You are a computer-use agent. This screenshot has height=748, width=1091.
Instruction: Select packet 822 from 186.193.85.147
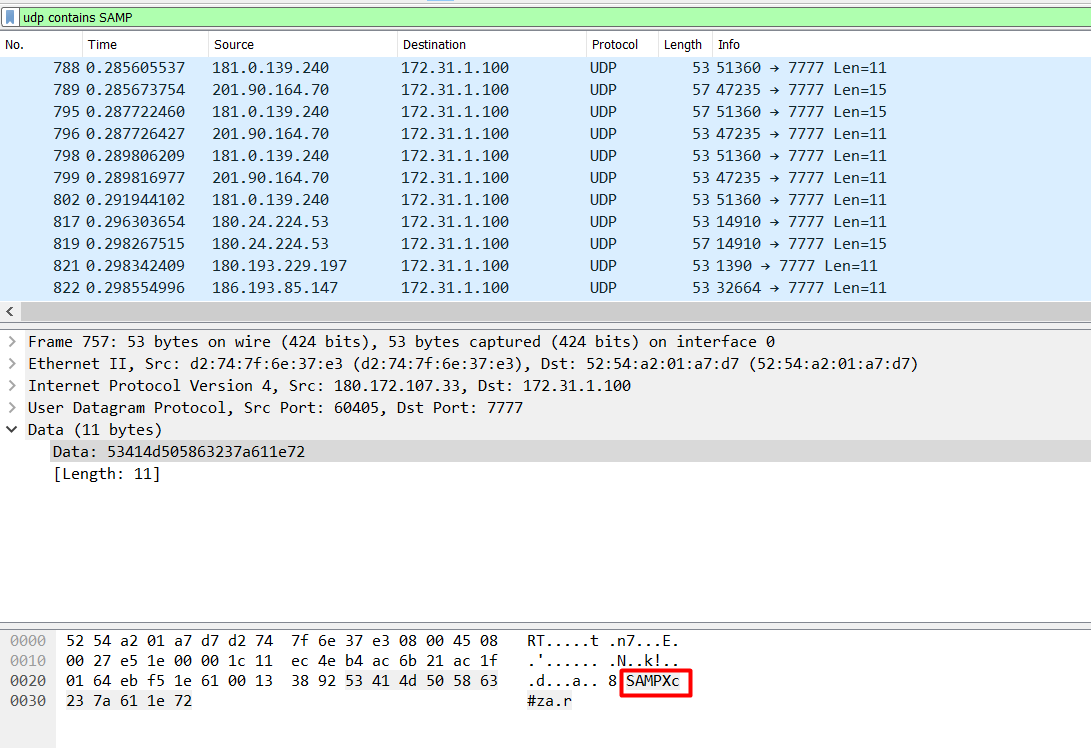point(546,287)
